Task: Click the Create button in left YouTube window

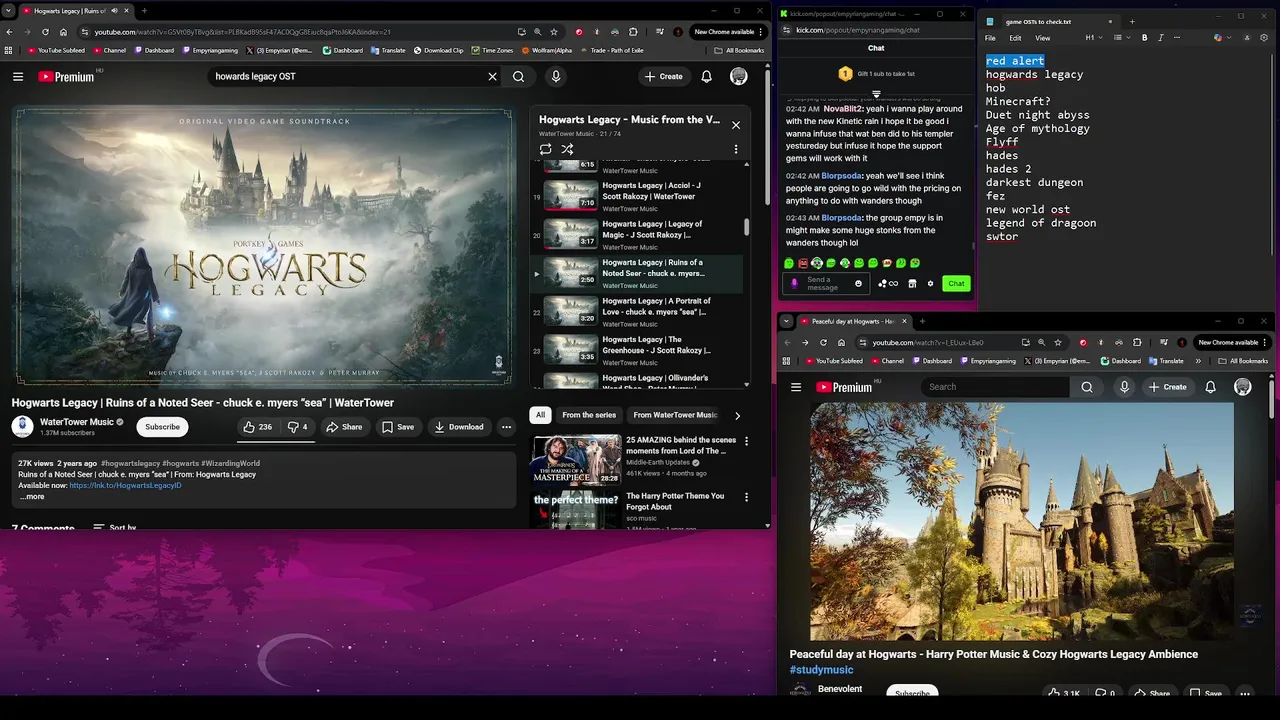Action: 663,76
